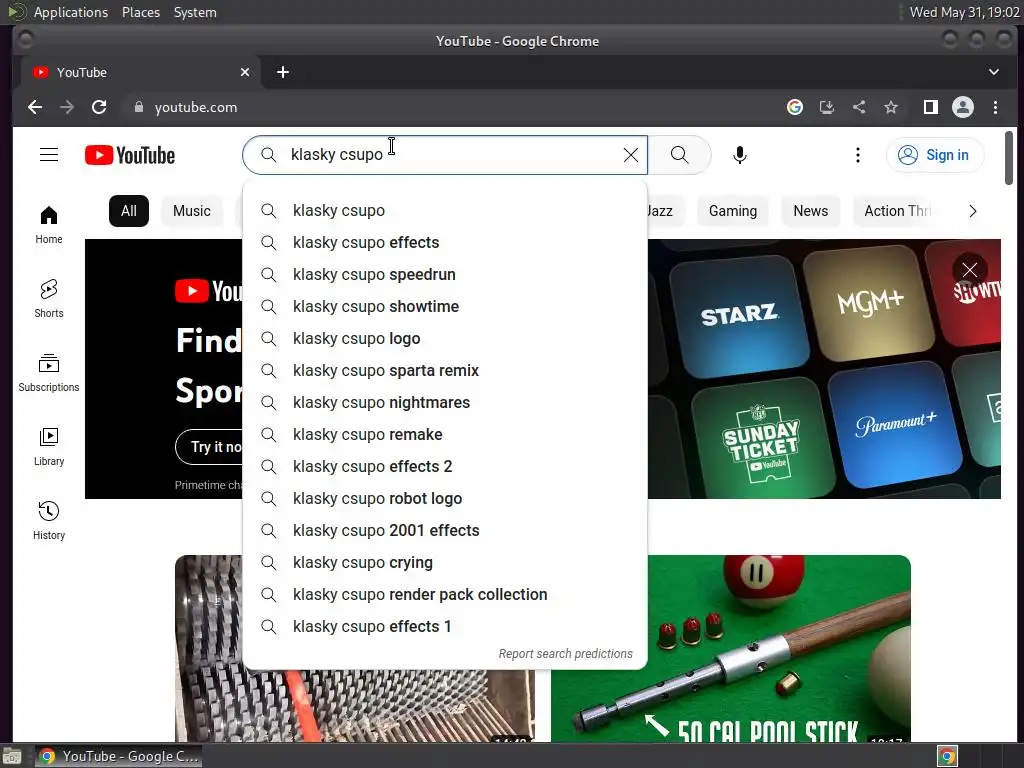This screenshot has width=1024, height=768.
Task: Choose suggestion "klasky csupo crying"
Action: click(x=445, y=562)
